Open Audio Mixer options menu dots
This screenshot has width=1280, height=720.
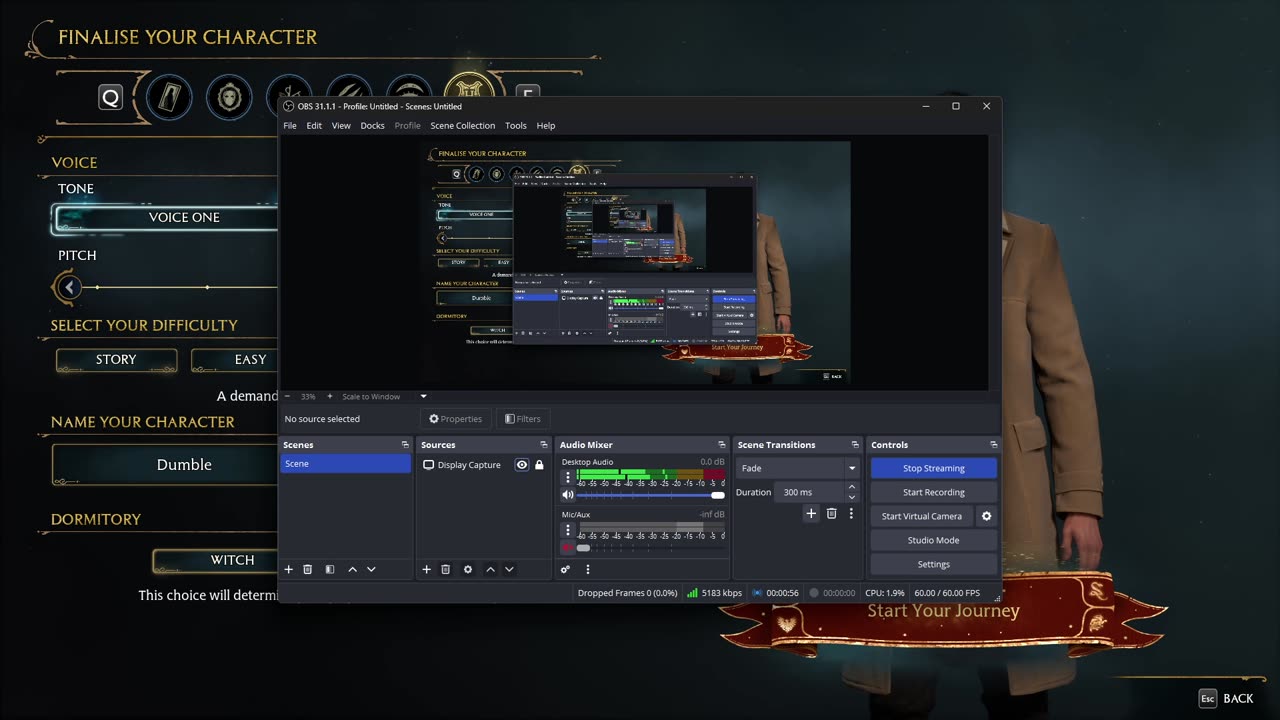(587, 569)
